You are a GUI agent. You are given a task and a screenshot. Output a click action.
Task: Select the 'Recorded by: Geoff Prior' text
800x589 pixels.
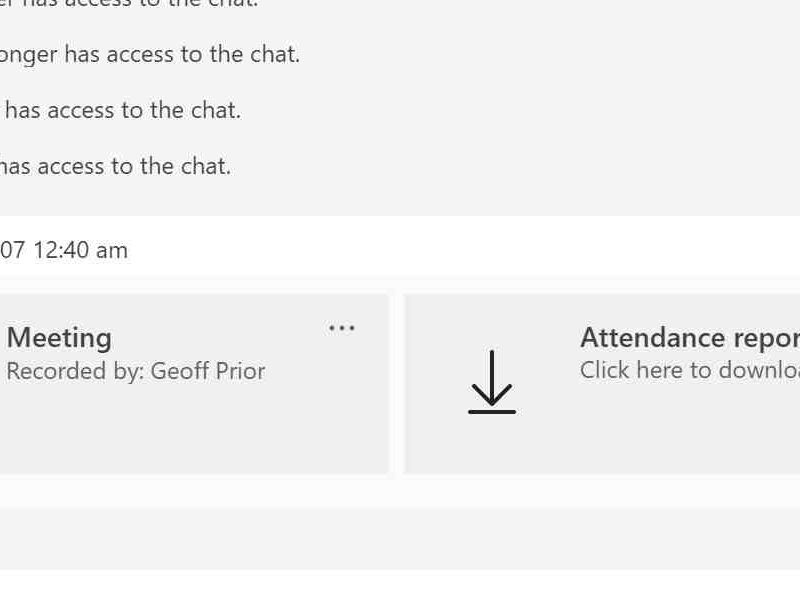coord(136,371)
